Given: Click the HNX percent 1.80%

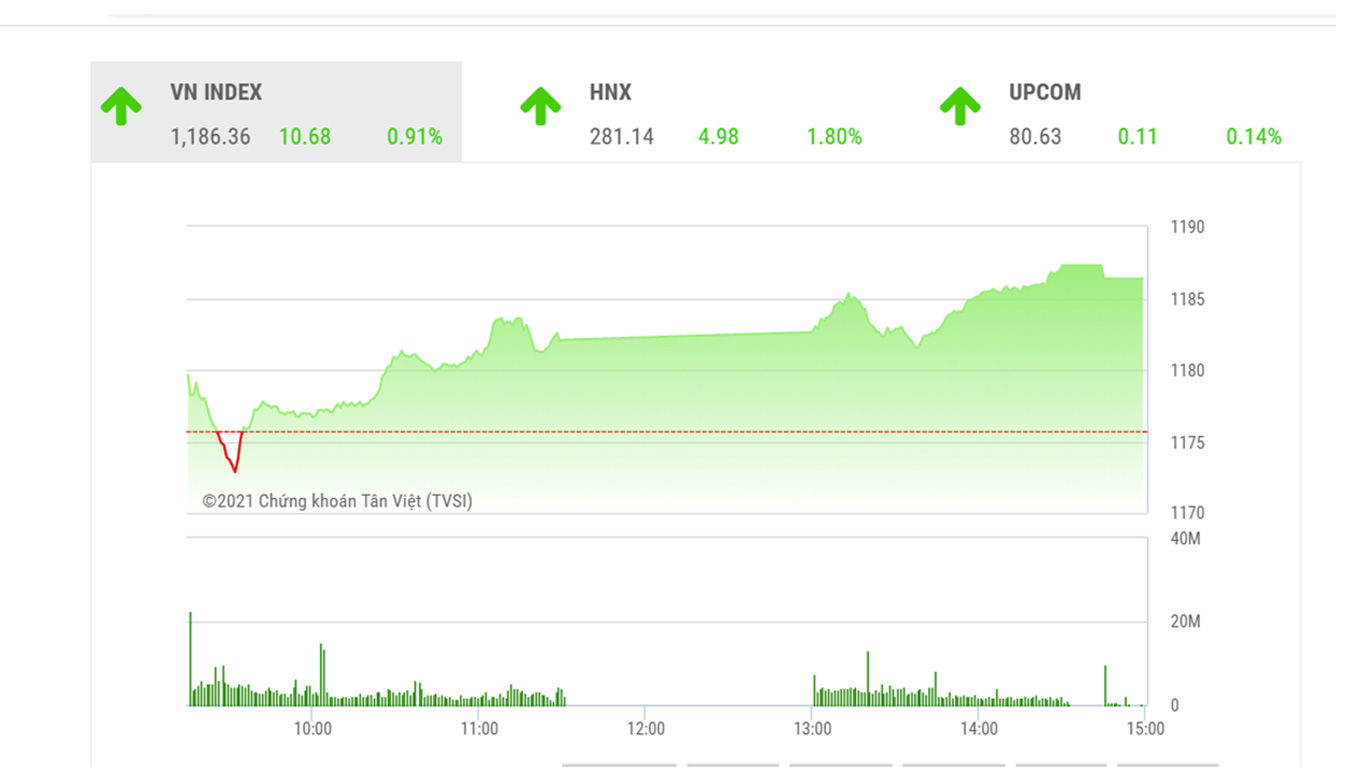Looking at the screenshot, I should click(x=835, y=137).
